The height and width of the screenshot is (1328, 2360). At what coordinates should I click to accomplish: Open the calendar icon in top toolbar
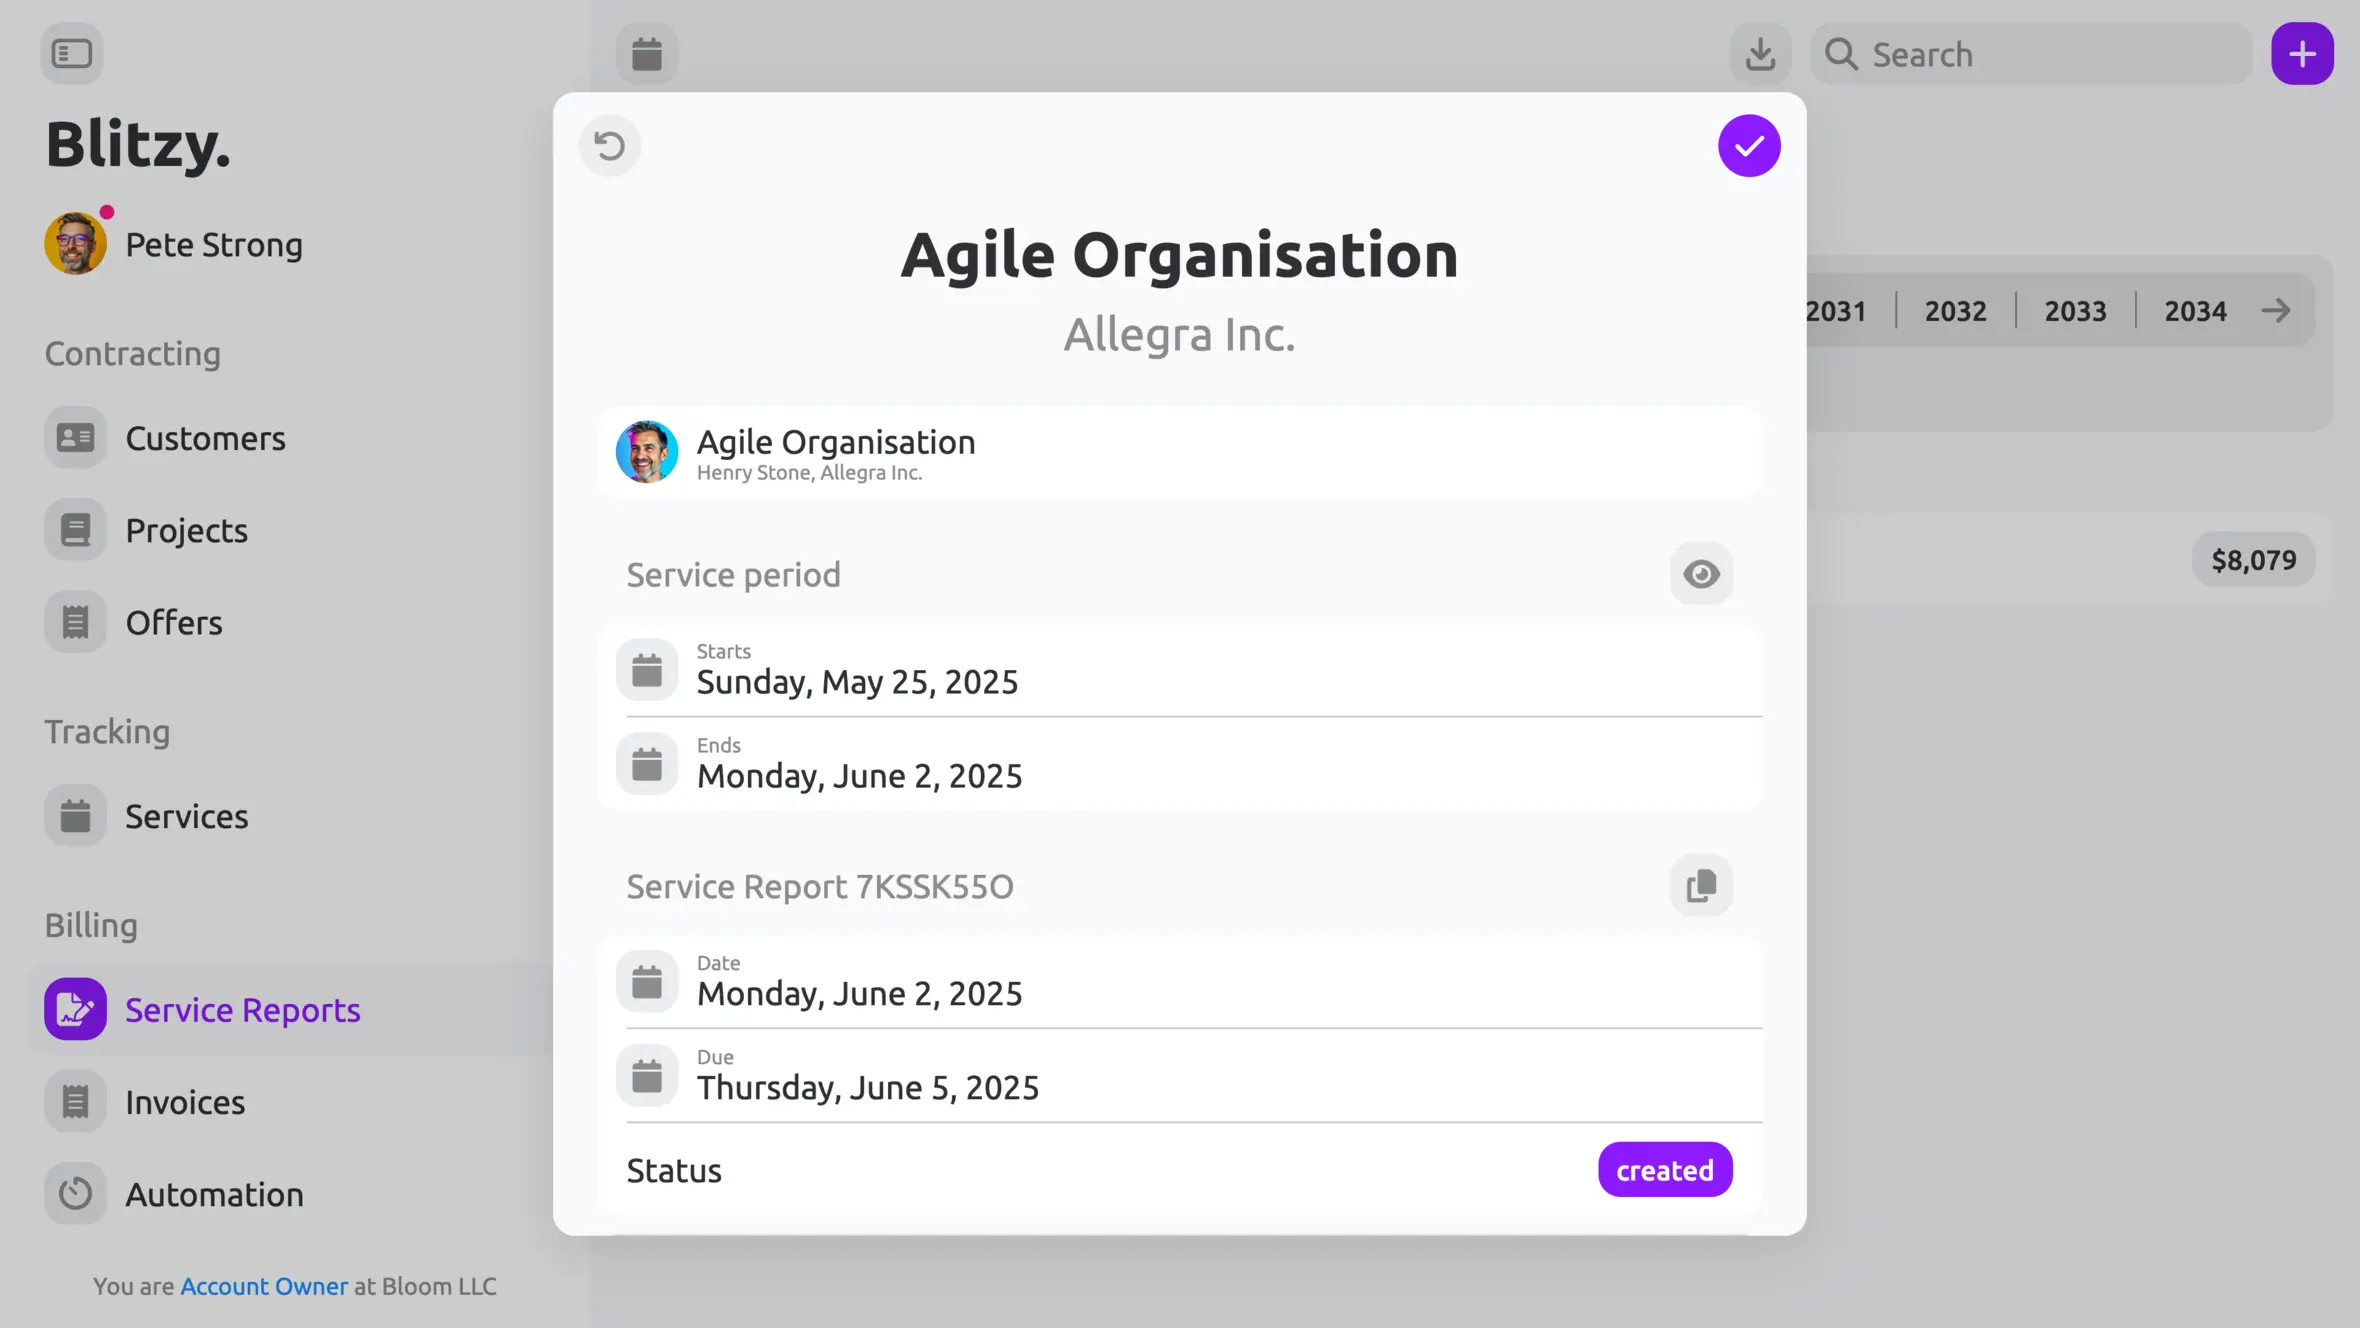pyautogui.click(x=647, y=54)
